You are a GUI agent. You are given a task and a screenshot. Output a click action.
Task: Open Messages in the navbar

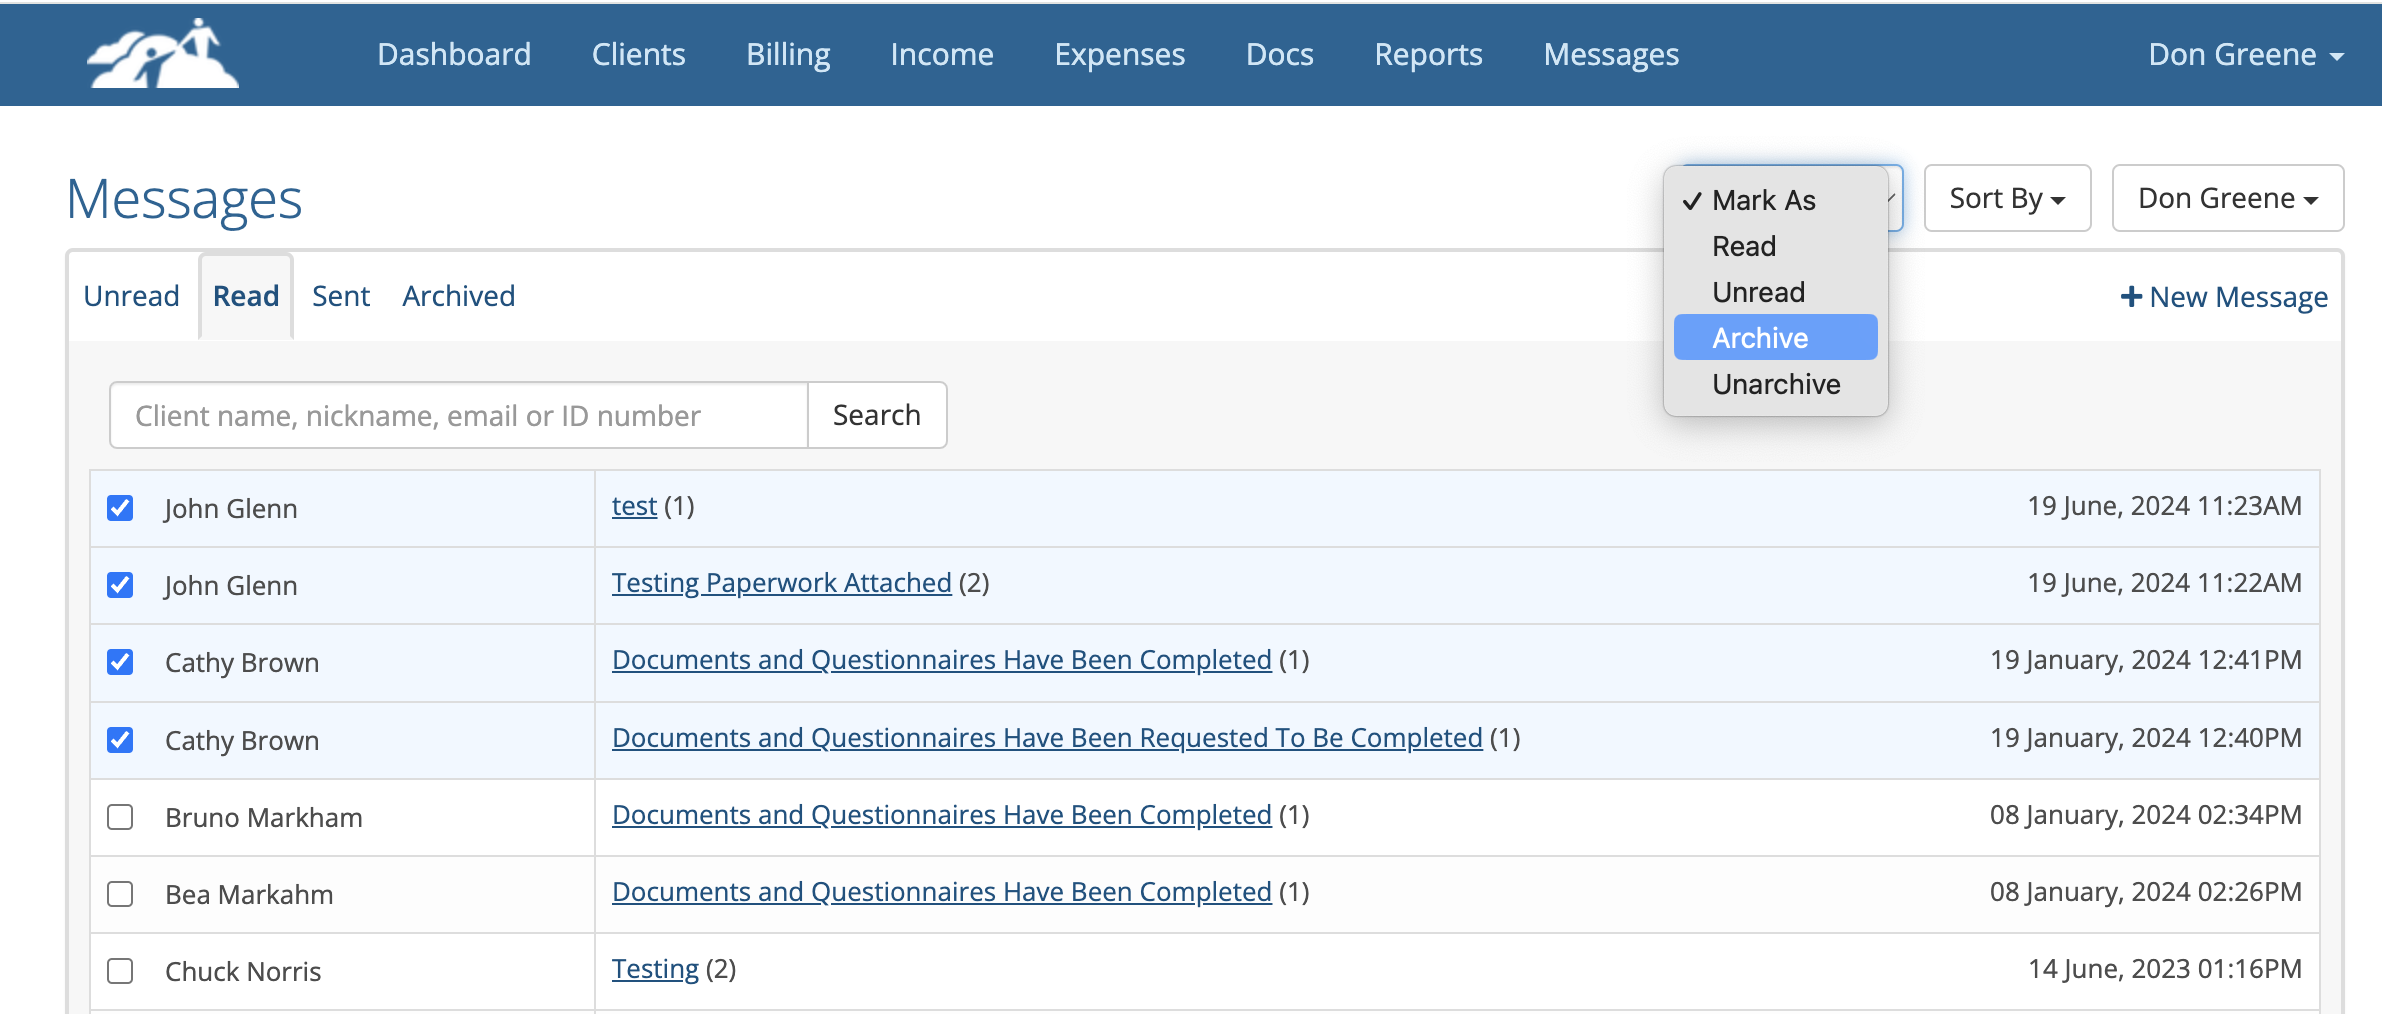point(1612,54)
